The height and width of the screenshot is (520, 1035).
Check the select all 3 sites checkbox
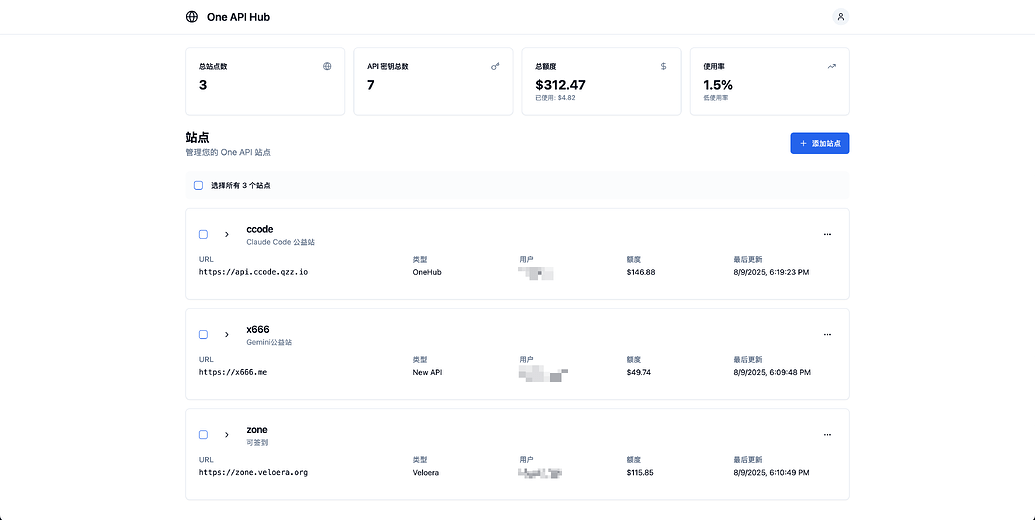click(198, 185)
